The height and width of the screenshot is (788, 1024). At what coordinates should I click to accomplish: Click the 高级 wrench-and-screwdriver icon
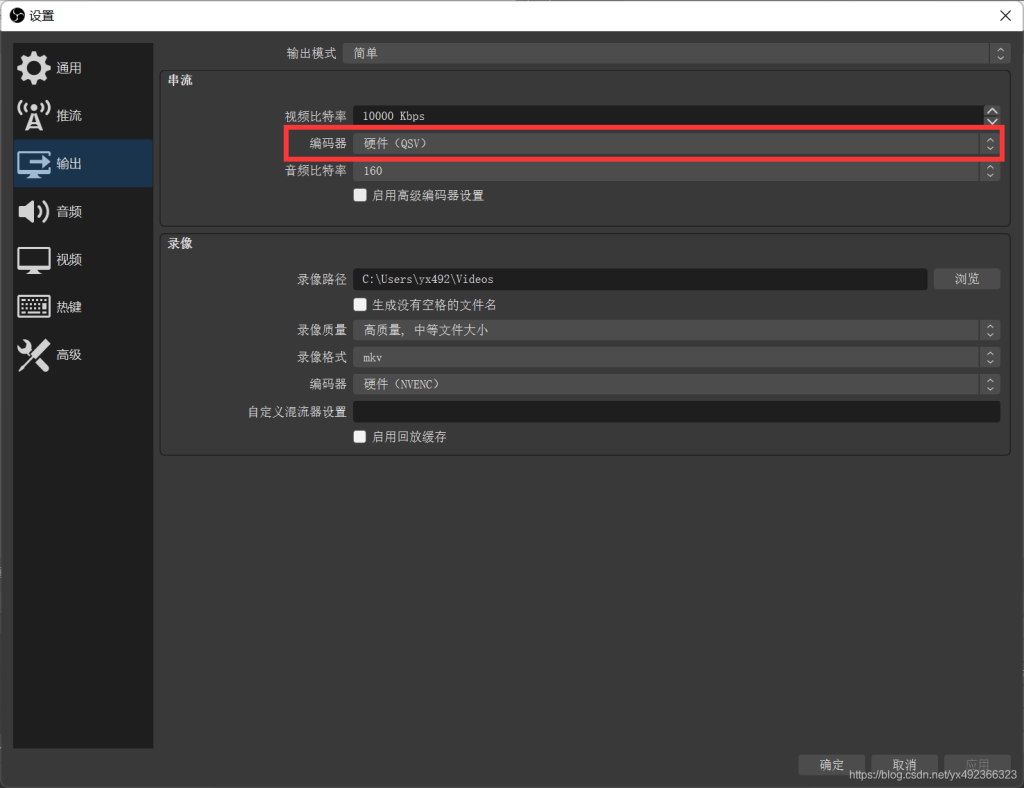[x=34, y=355]
